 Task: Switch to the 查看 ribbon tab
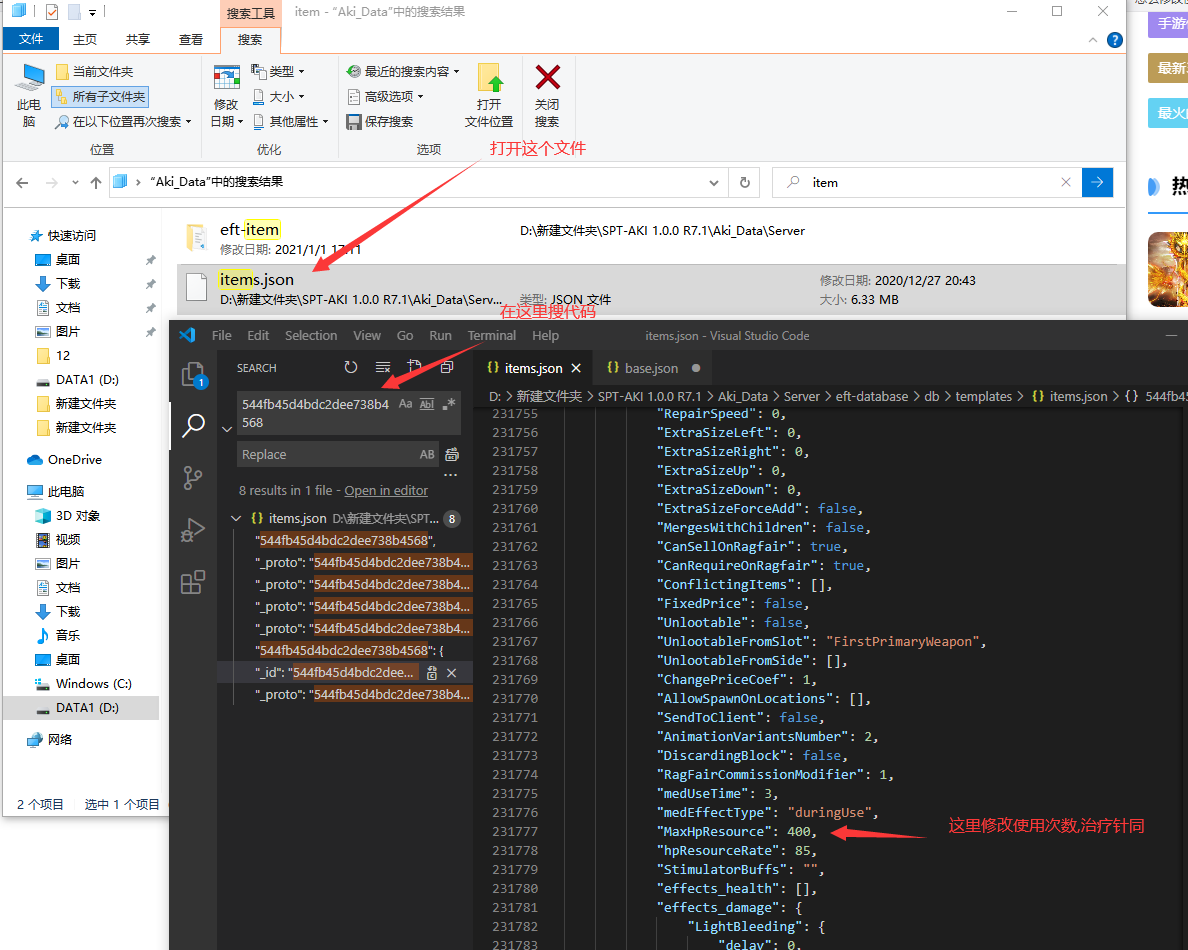click(x=191, y=39)
